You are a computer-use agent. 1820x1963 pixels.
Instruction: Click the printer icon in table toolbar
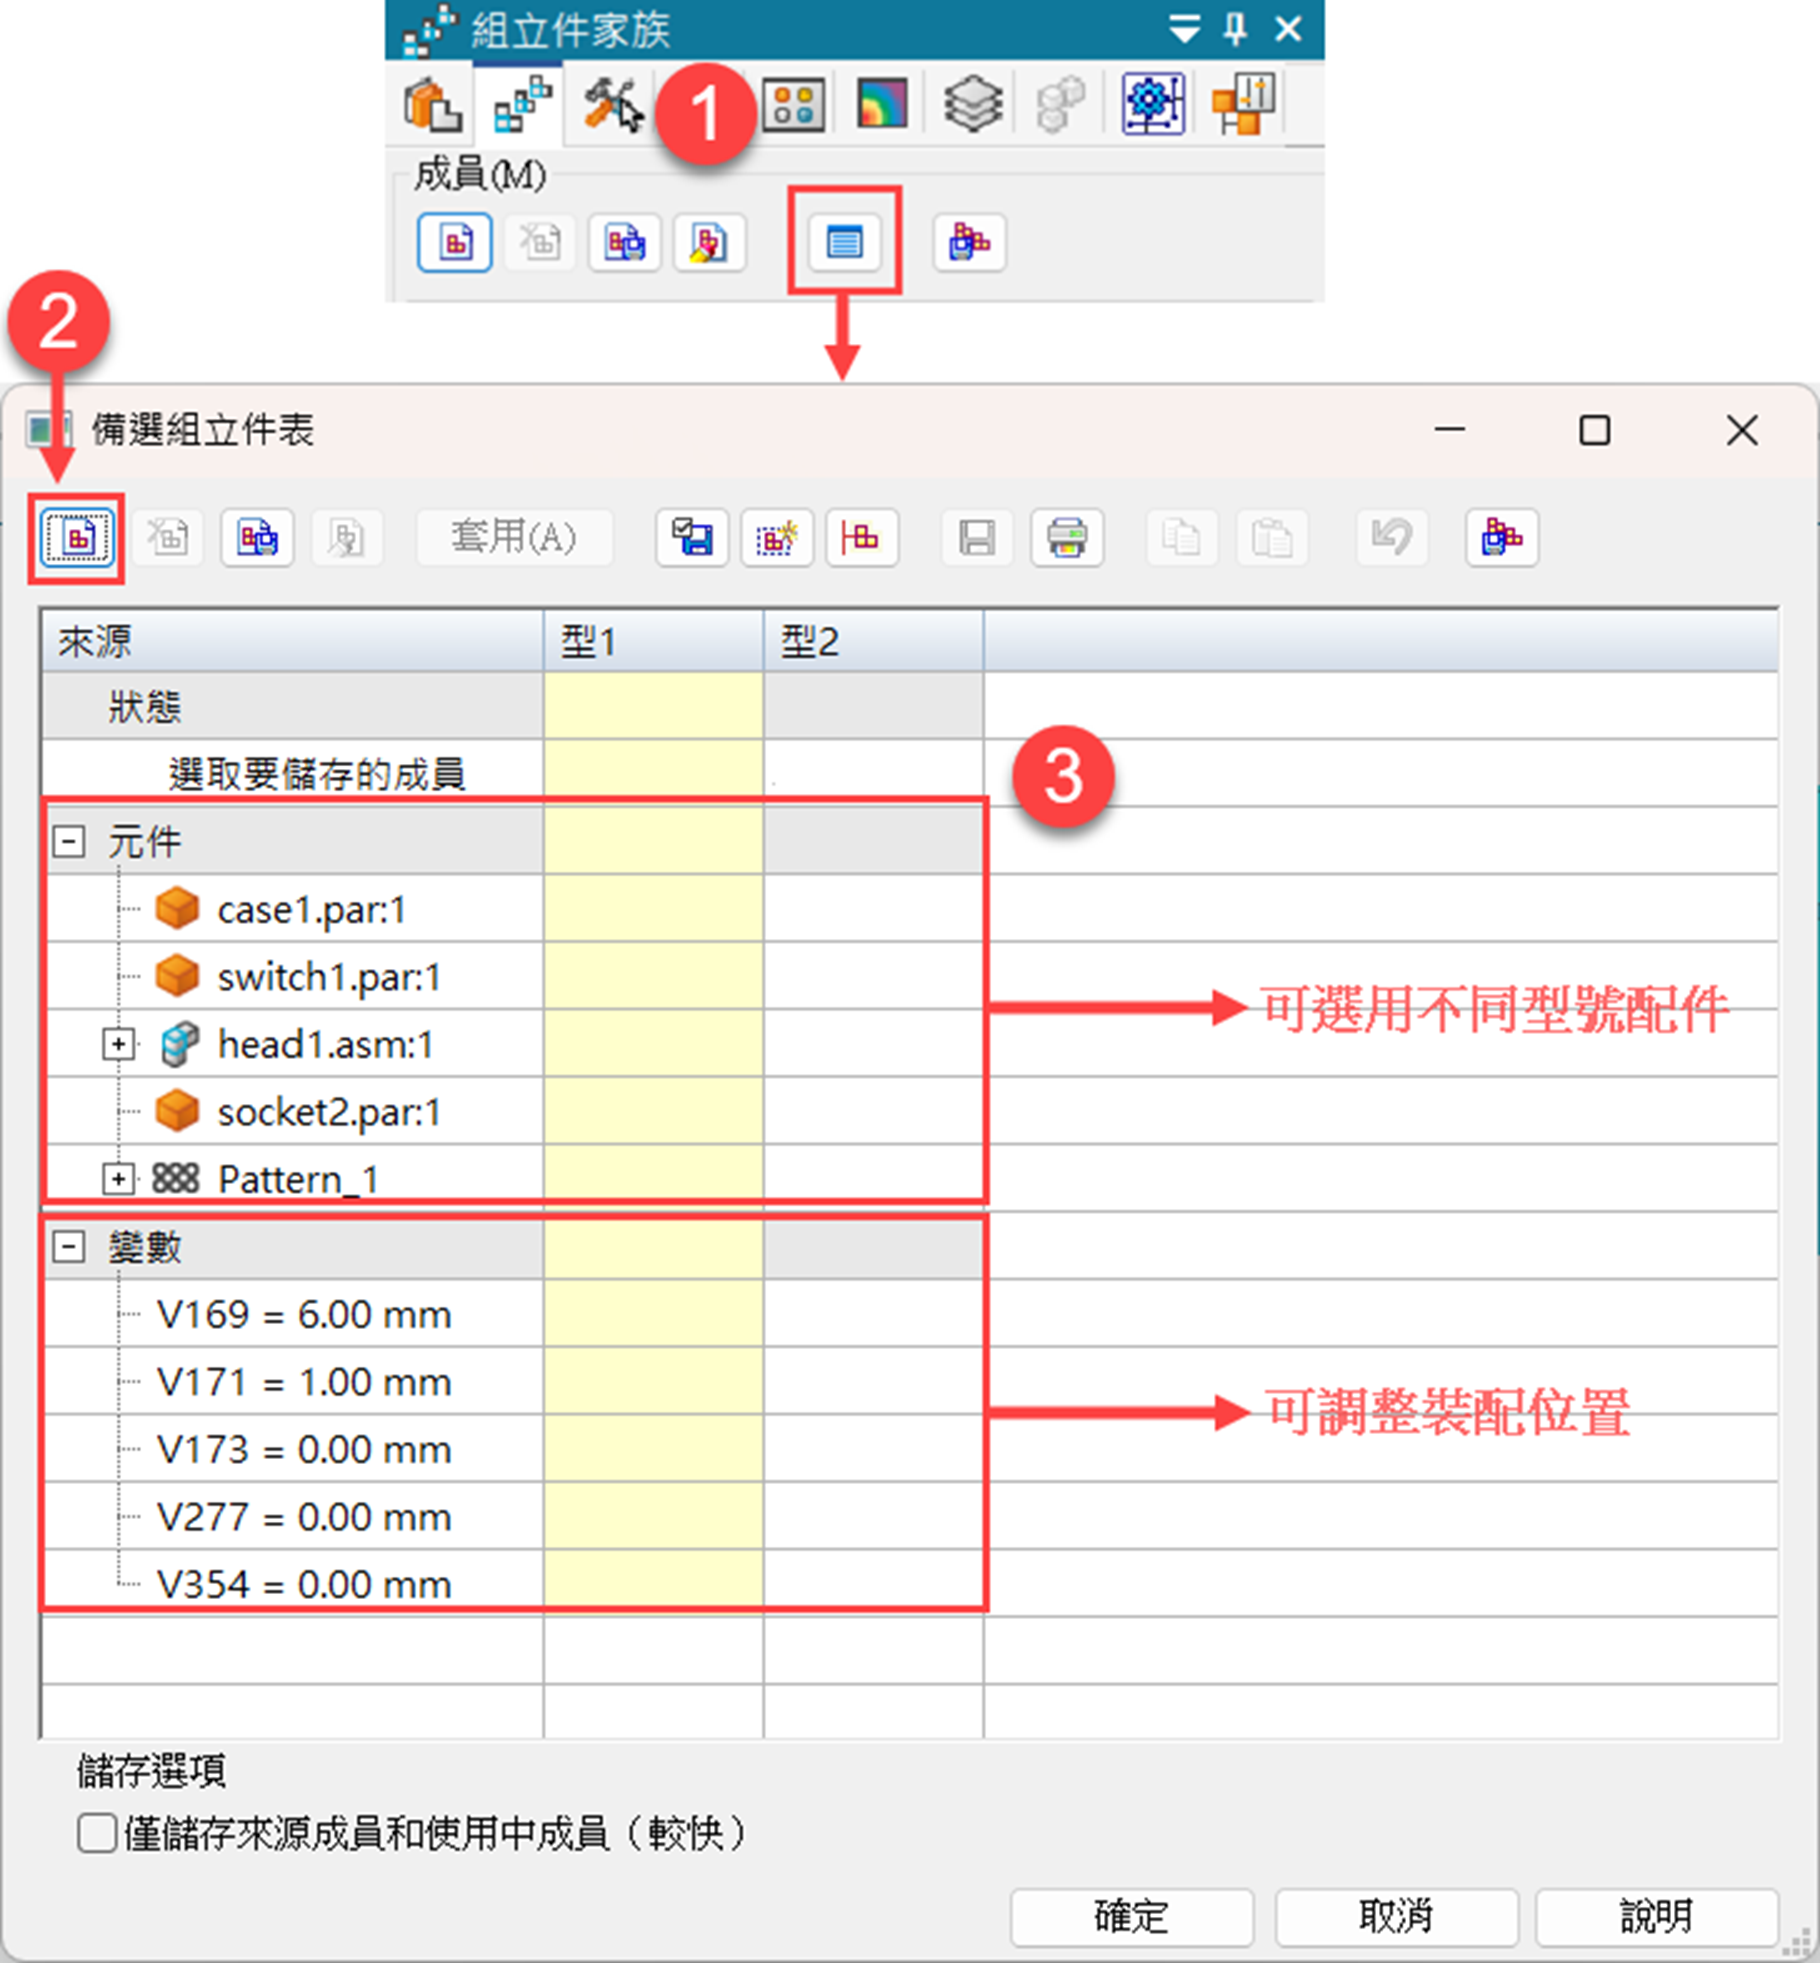pyautogui.click(x=1067, y=538)
